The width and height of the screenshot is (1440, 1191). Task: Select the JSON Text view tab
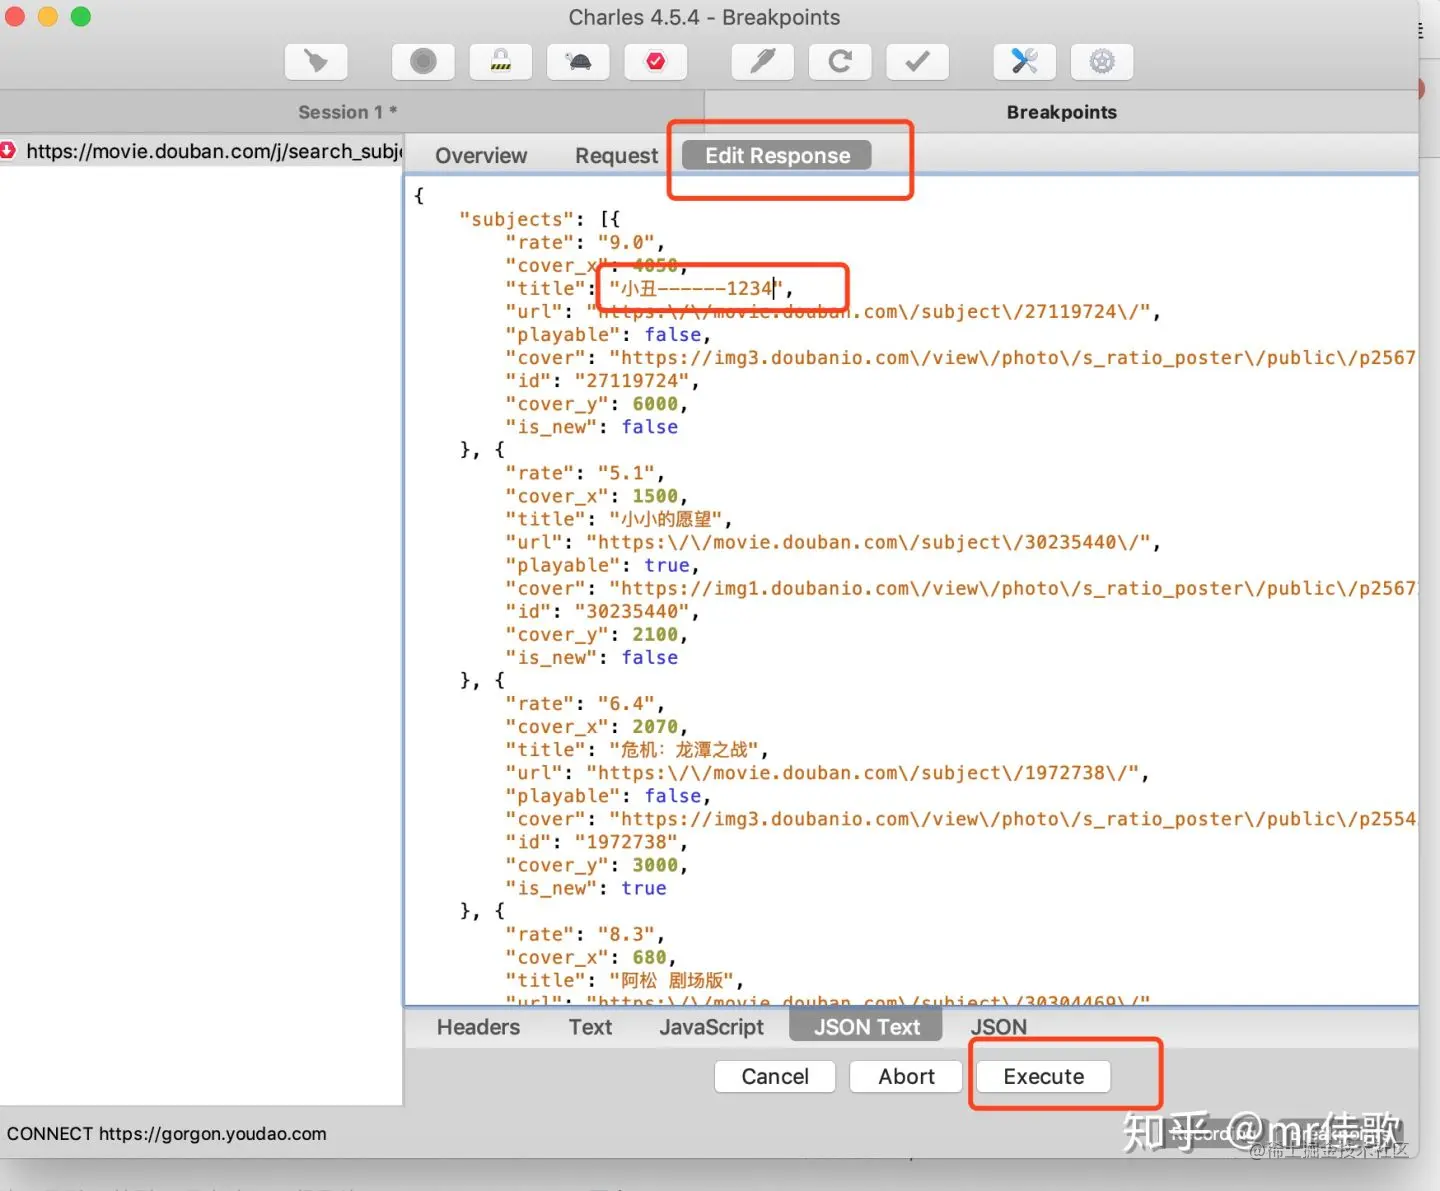[x=866, y=1027]
